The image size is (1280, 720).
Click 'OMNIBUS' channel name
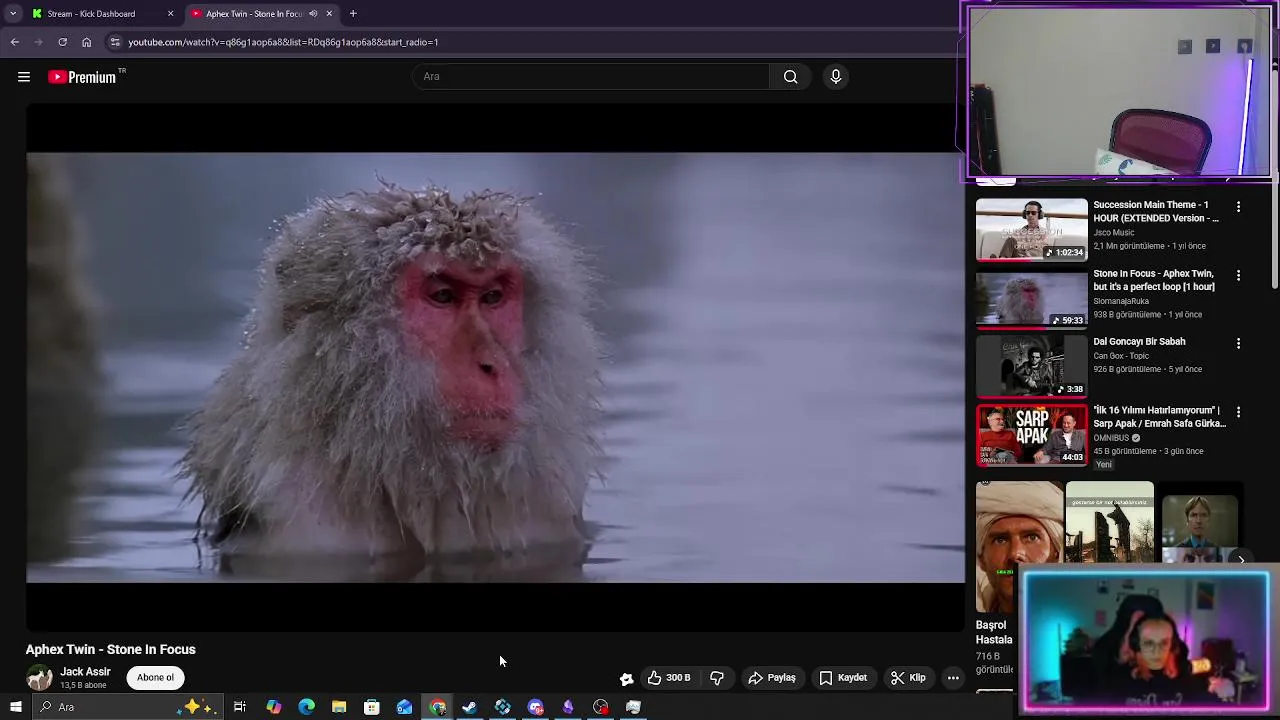pos(1111,438)
